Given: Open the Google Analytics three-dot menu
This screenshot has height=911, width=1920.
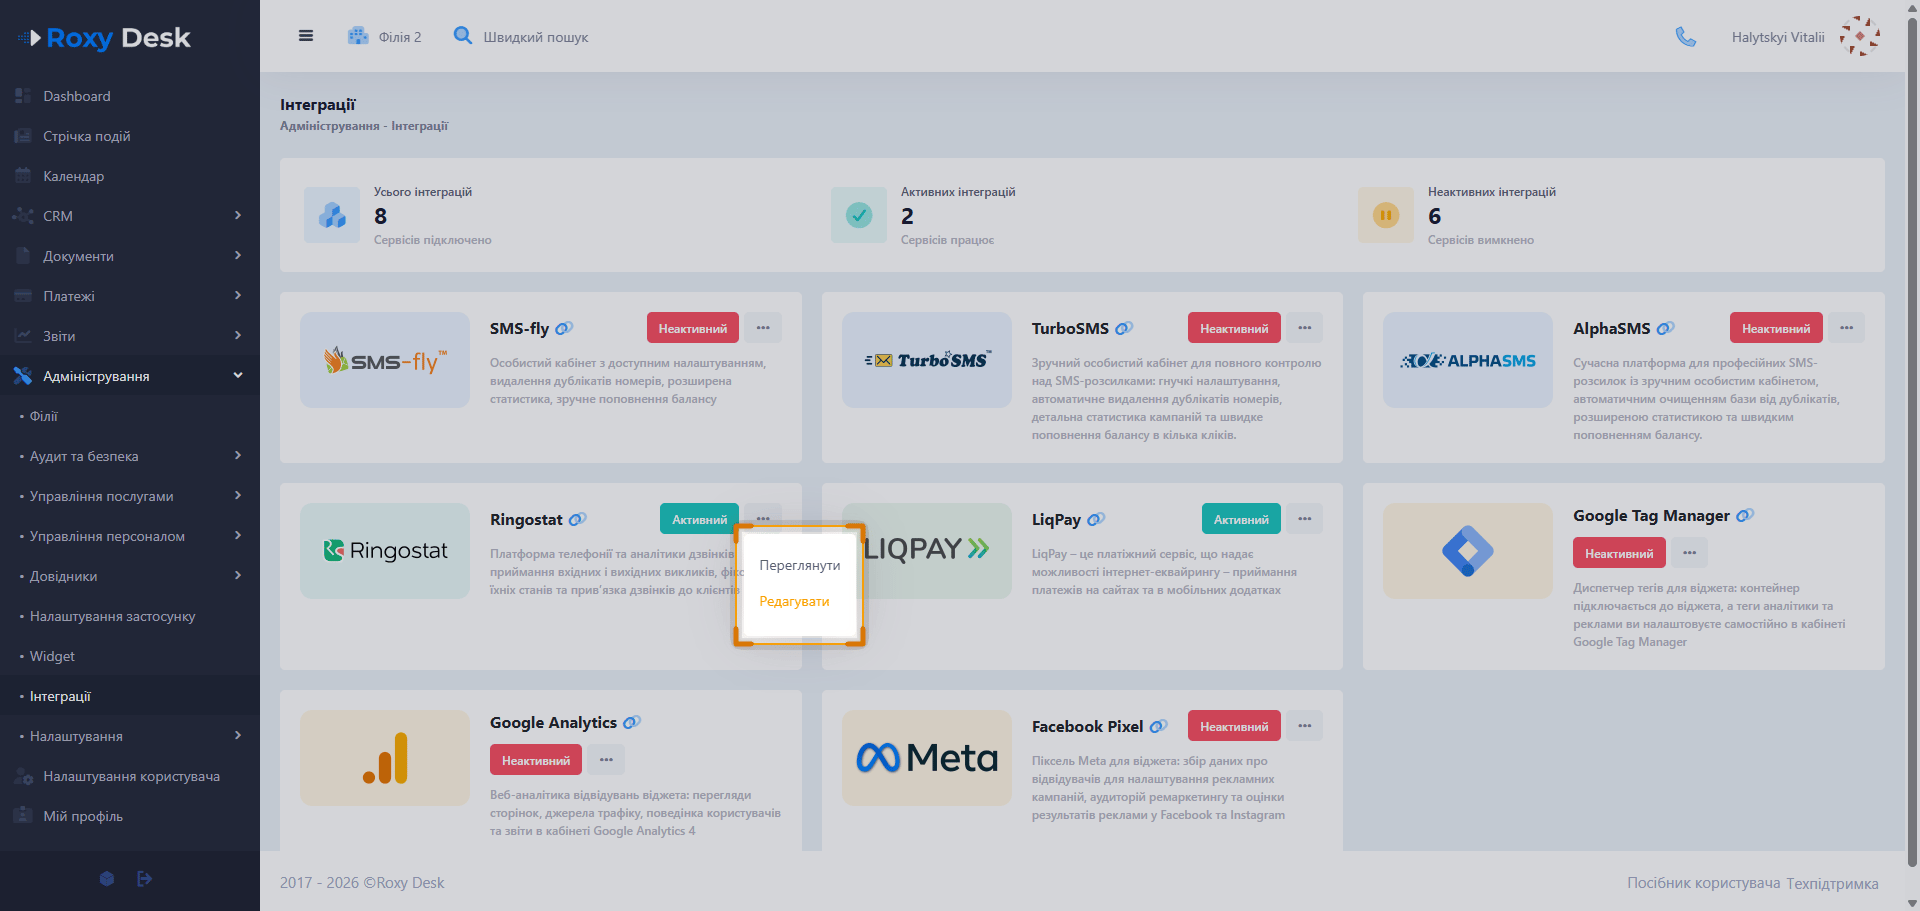Looking at the screenshot, I should click(606, 760).
